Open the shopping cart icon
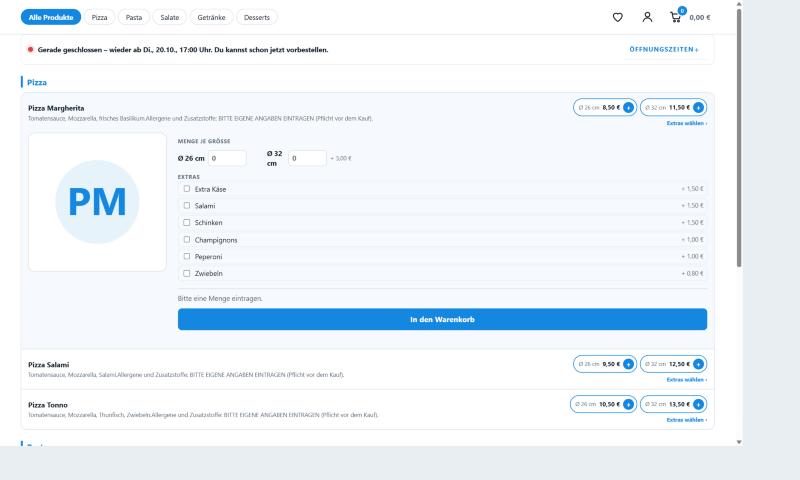This screenshot has width=800, height=480. pos(676,17)
